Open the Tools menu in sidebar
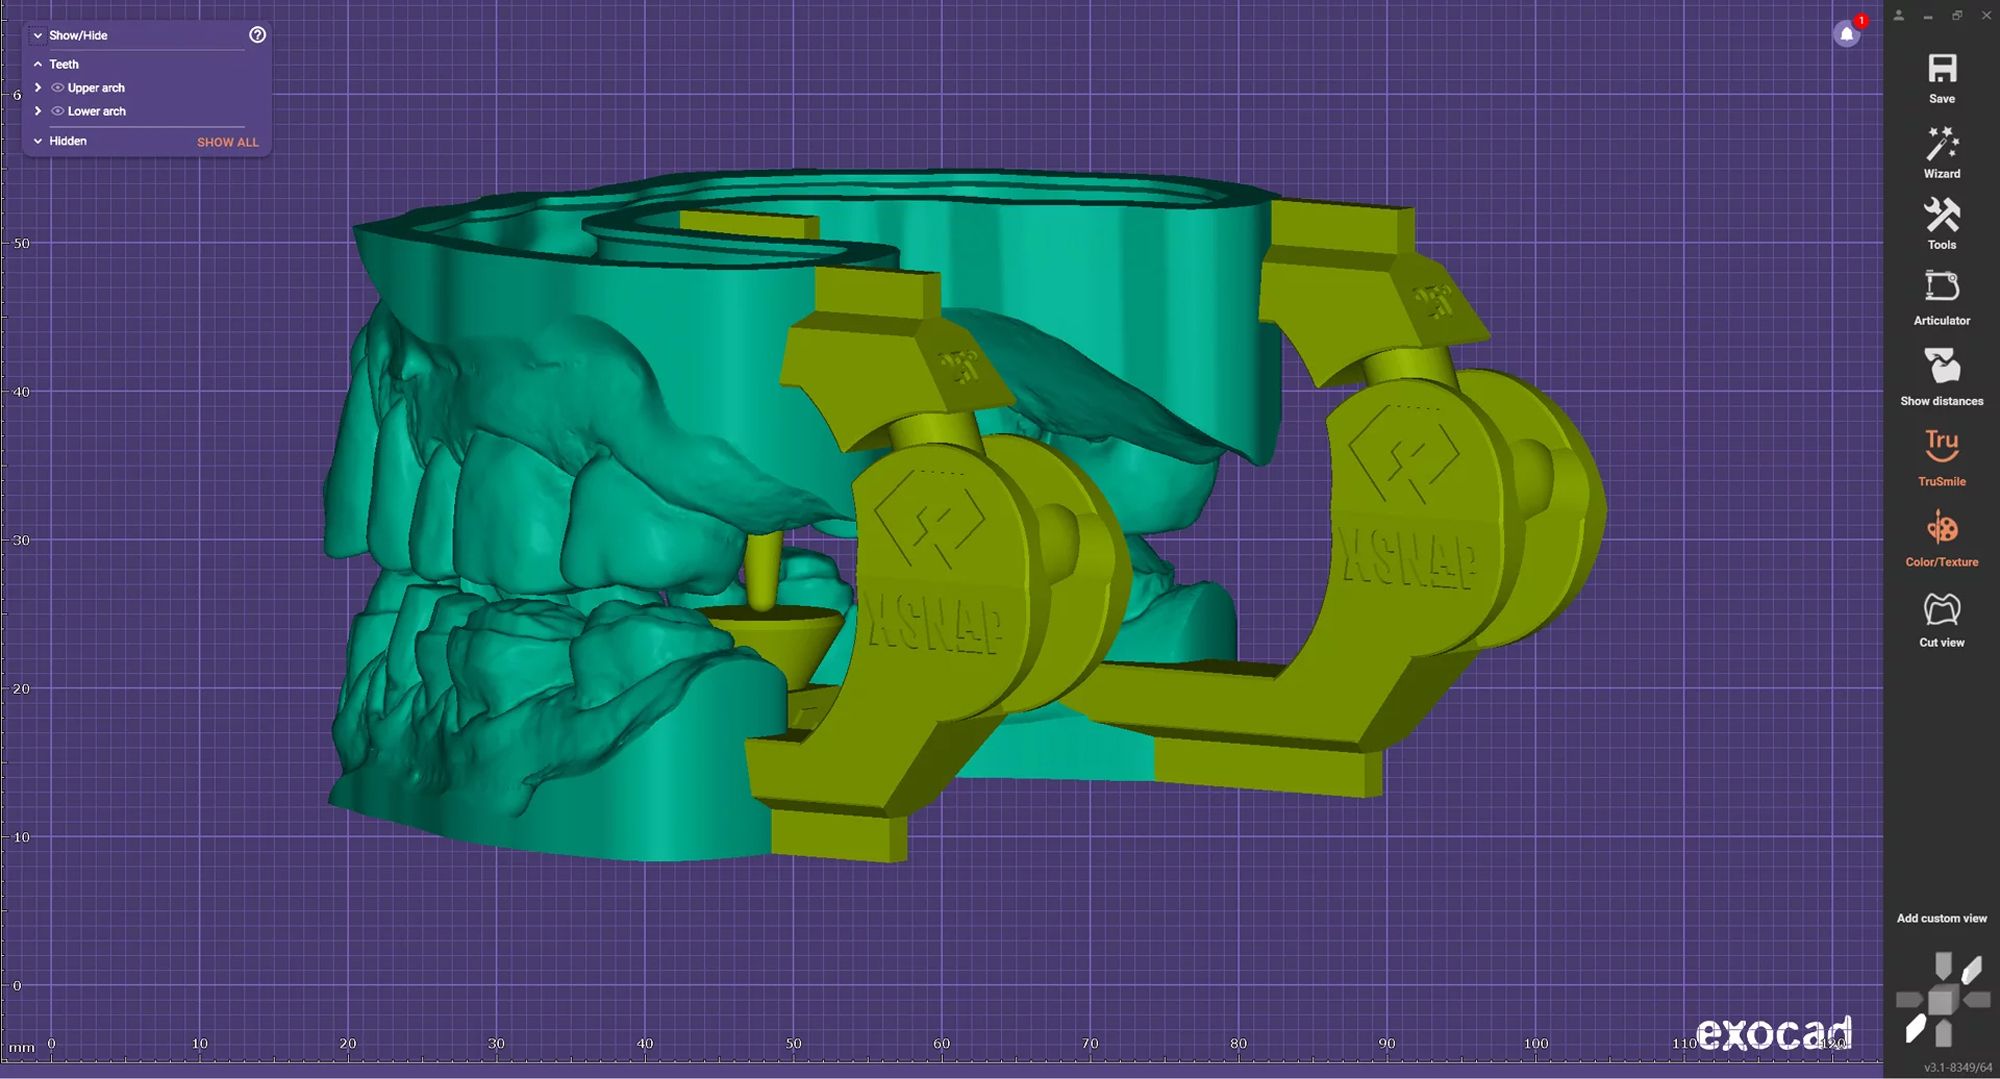 point(1942,224)
